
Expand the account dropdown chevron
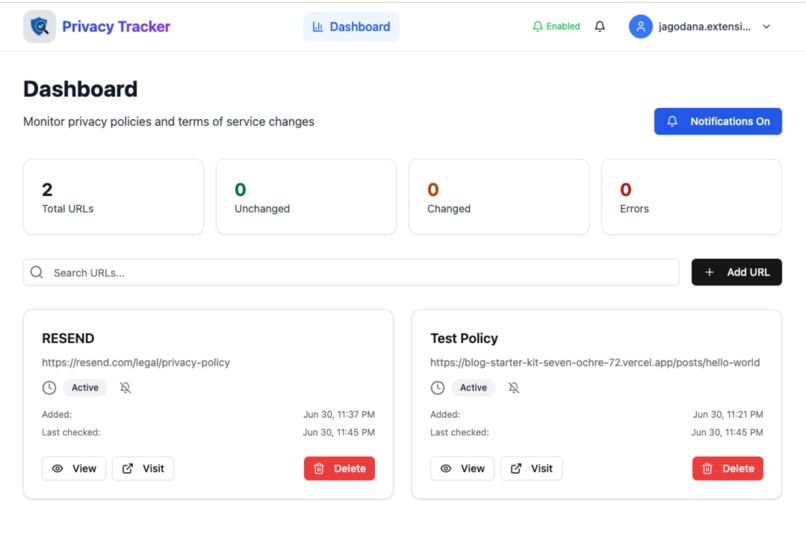click(766, 27)
